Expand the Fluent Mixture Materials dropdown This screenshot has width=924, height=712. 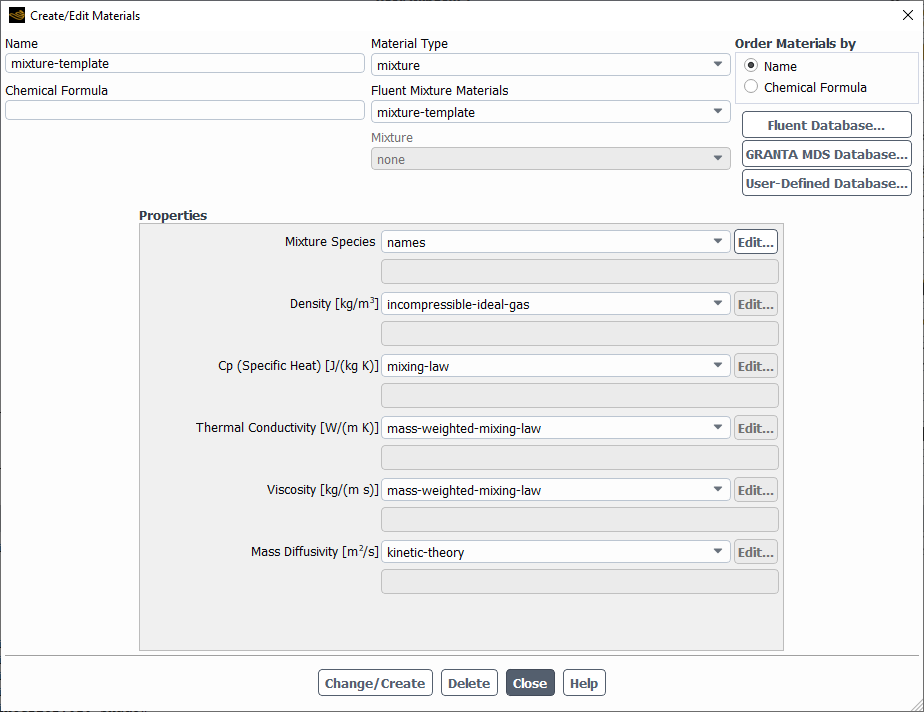550,112
